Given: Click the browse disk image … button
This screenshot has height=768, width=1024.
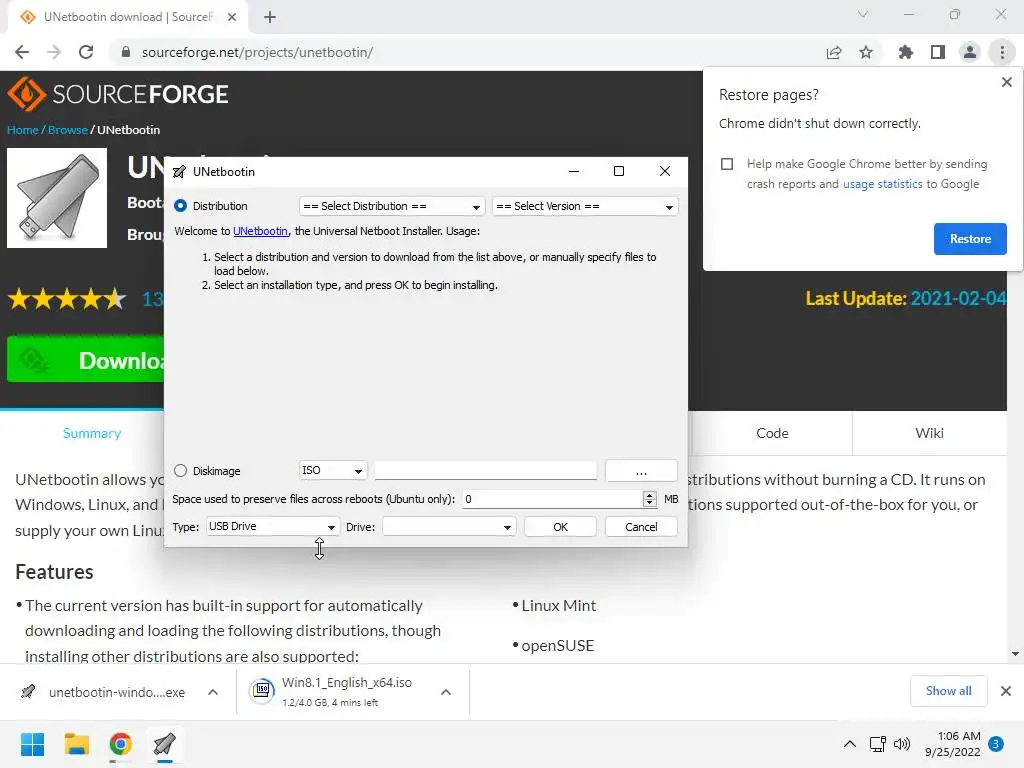Looking at the screenshot, I should (x=641, y=471).
